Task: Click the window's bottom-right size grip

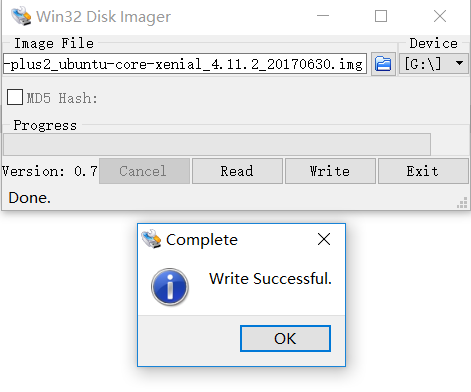Action: [462, 203]
